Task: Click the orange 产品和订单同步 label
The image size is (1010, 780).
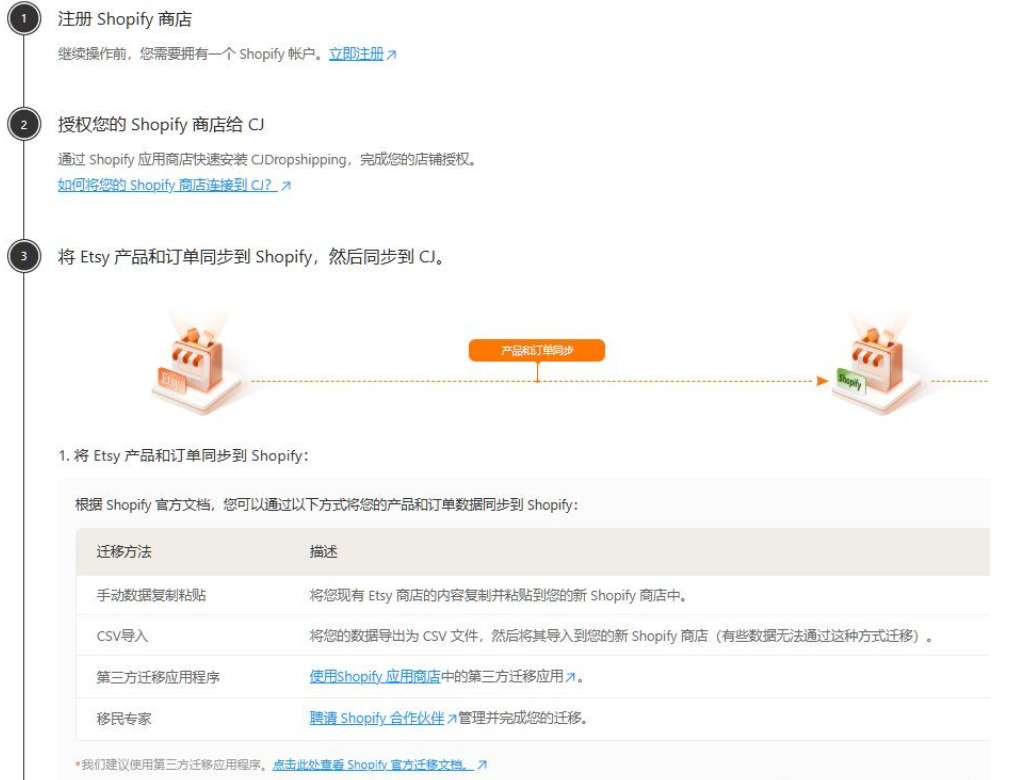Action: click(537, 350)
